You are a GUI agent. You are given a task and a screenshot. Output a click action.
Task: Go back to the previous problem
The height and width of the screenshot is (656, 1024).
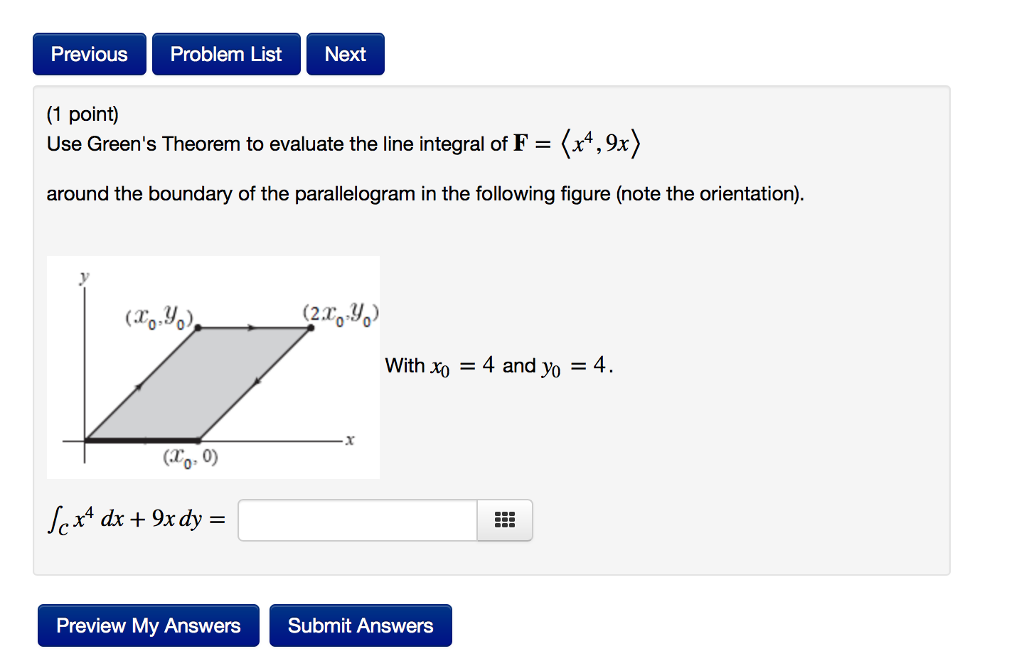click(89, 53)
